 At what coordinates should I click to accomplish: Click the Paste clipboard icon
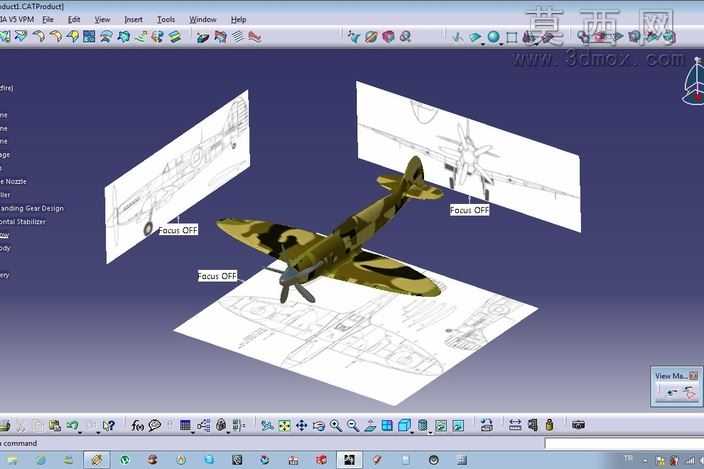pos(55,425)
